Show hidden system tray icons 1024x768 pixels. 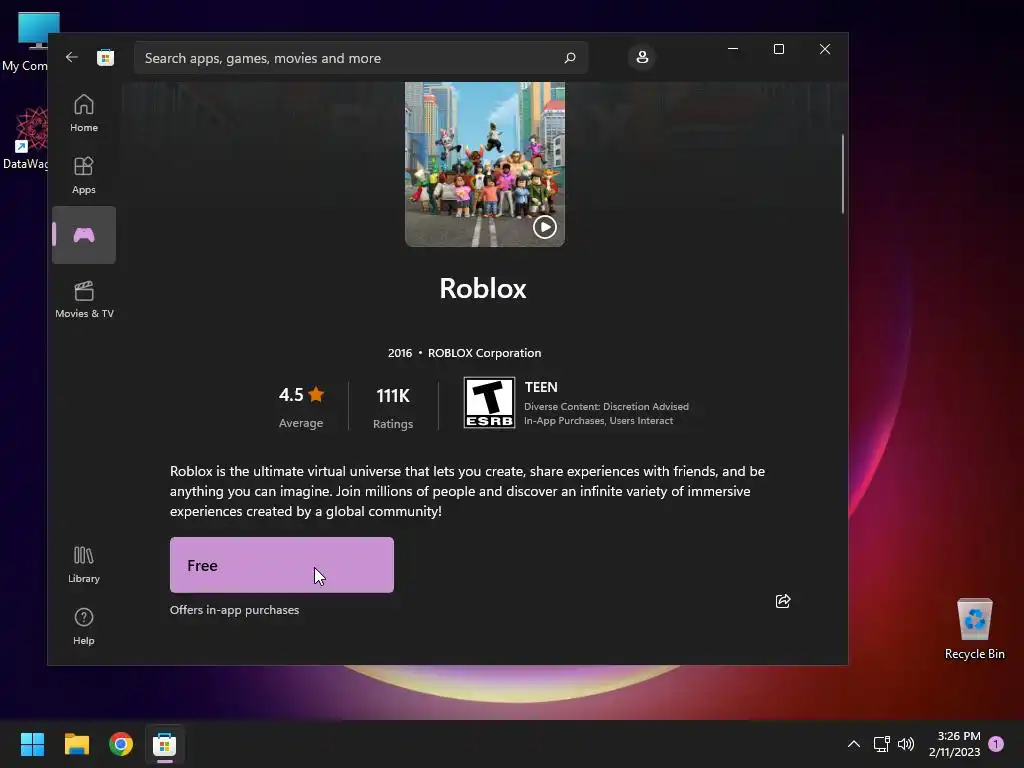pos(854,744)
